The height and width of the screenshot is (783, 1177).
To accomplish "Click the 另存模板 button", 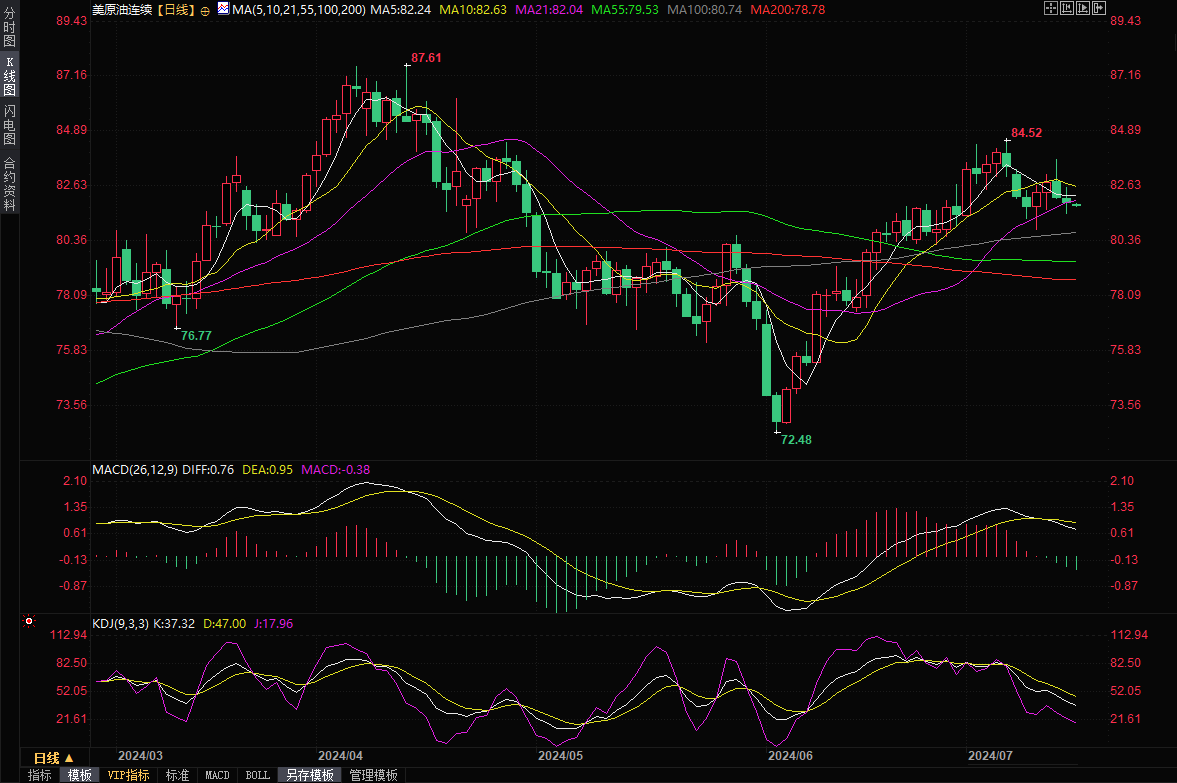I will (x=309, y=775).
